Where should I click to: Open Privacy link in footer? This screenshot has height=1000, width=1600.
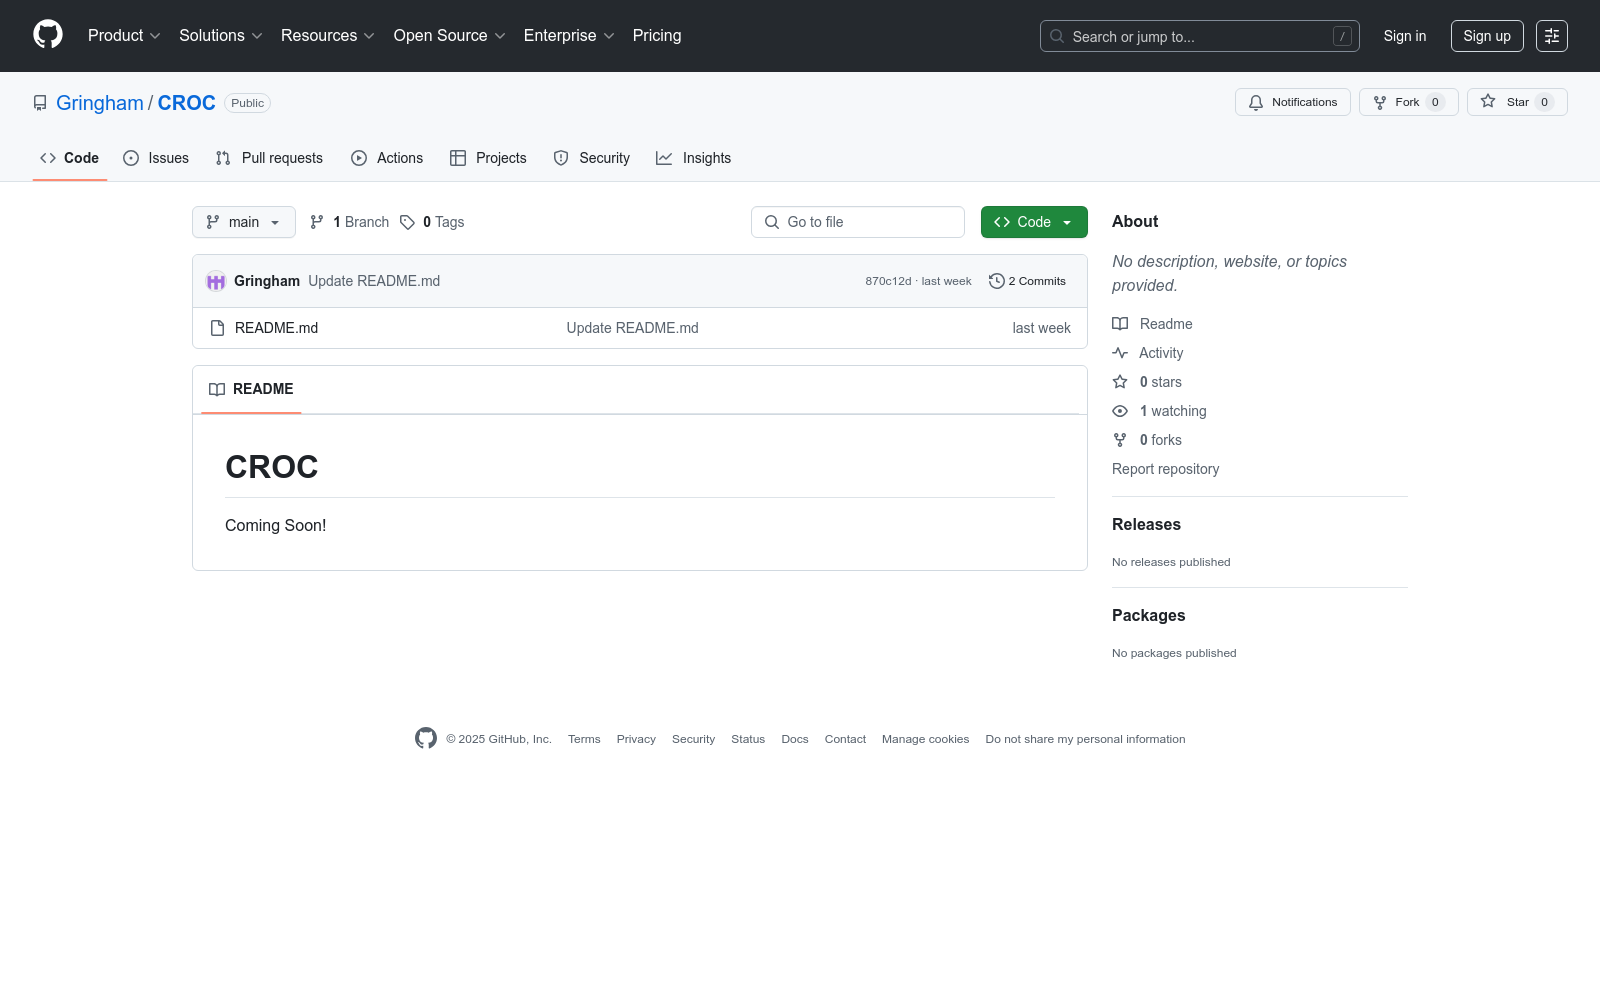click(x=636, y=739)
